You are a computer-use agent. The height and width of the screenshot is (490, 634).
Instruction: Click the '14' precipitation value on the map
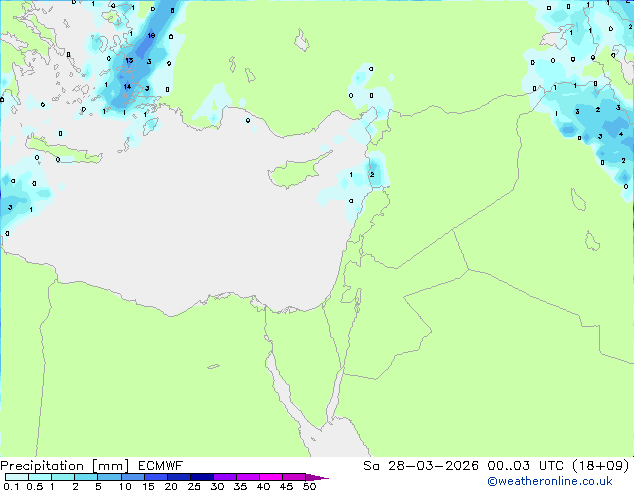pos(127,86)
